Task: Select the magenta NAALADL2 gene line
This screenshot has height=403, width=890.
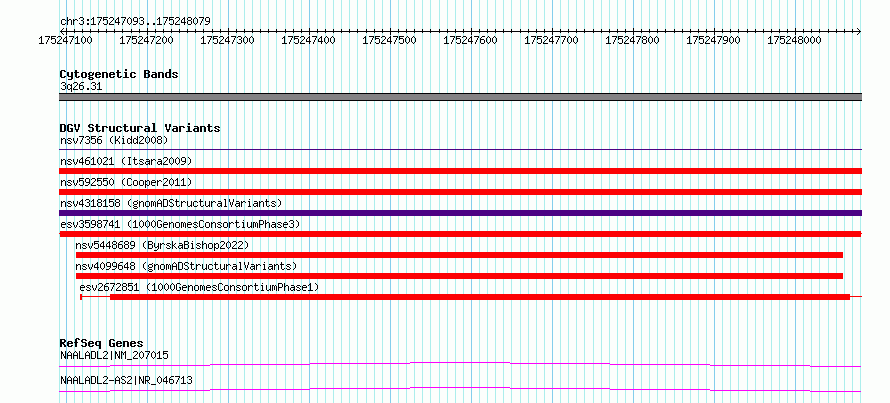Action: click(460, 364)
